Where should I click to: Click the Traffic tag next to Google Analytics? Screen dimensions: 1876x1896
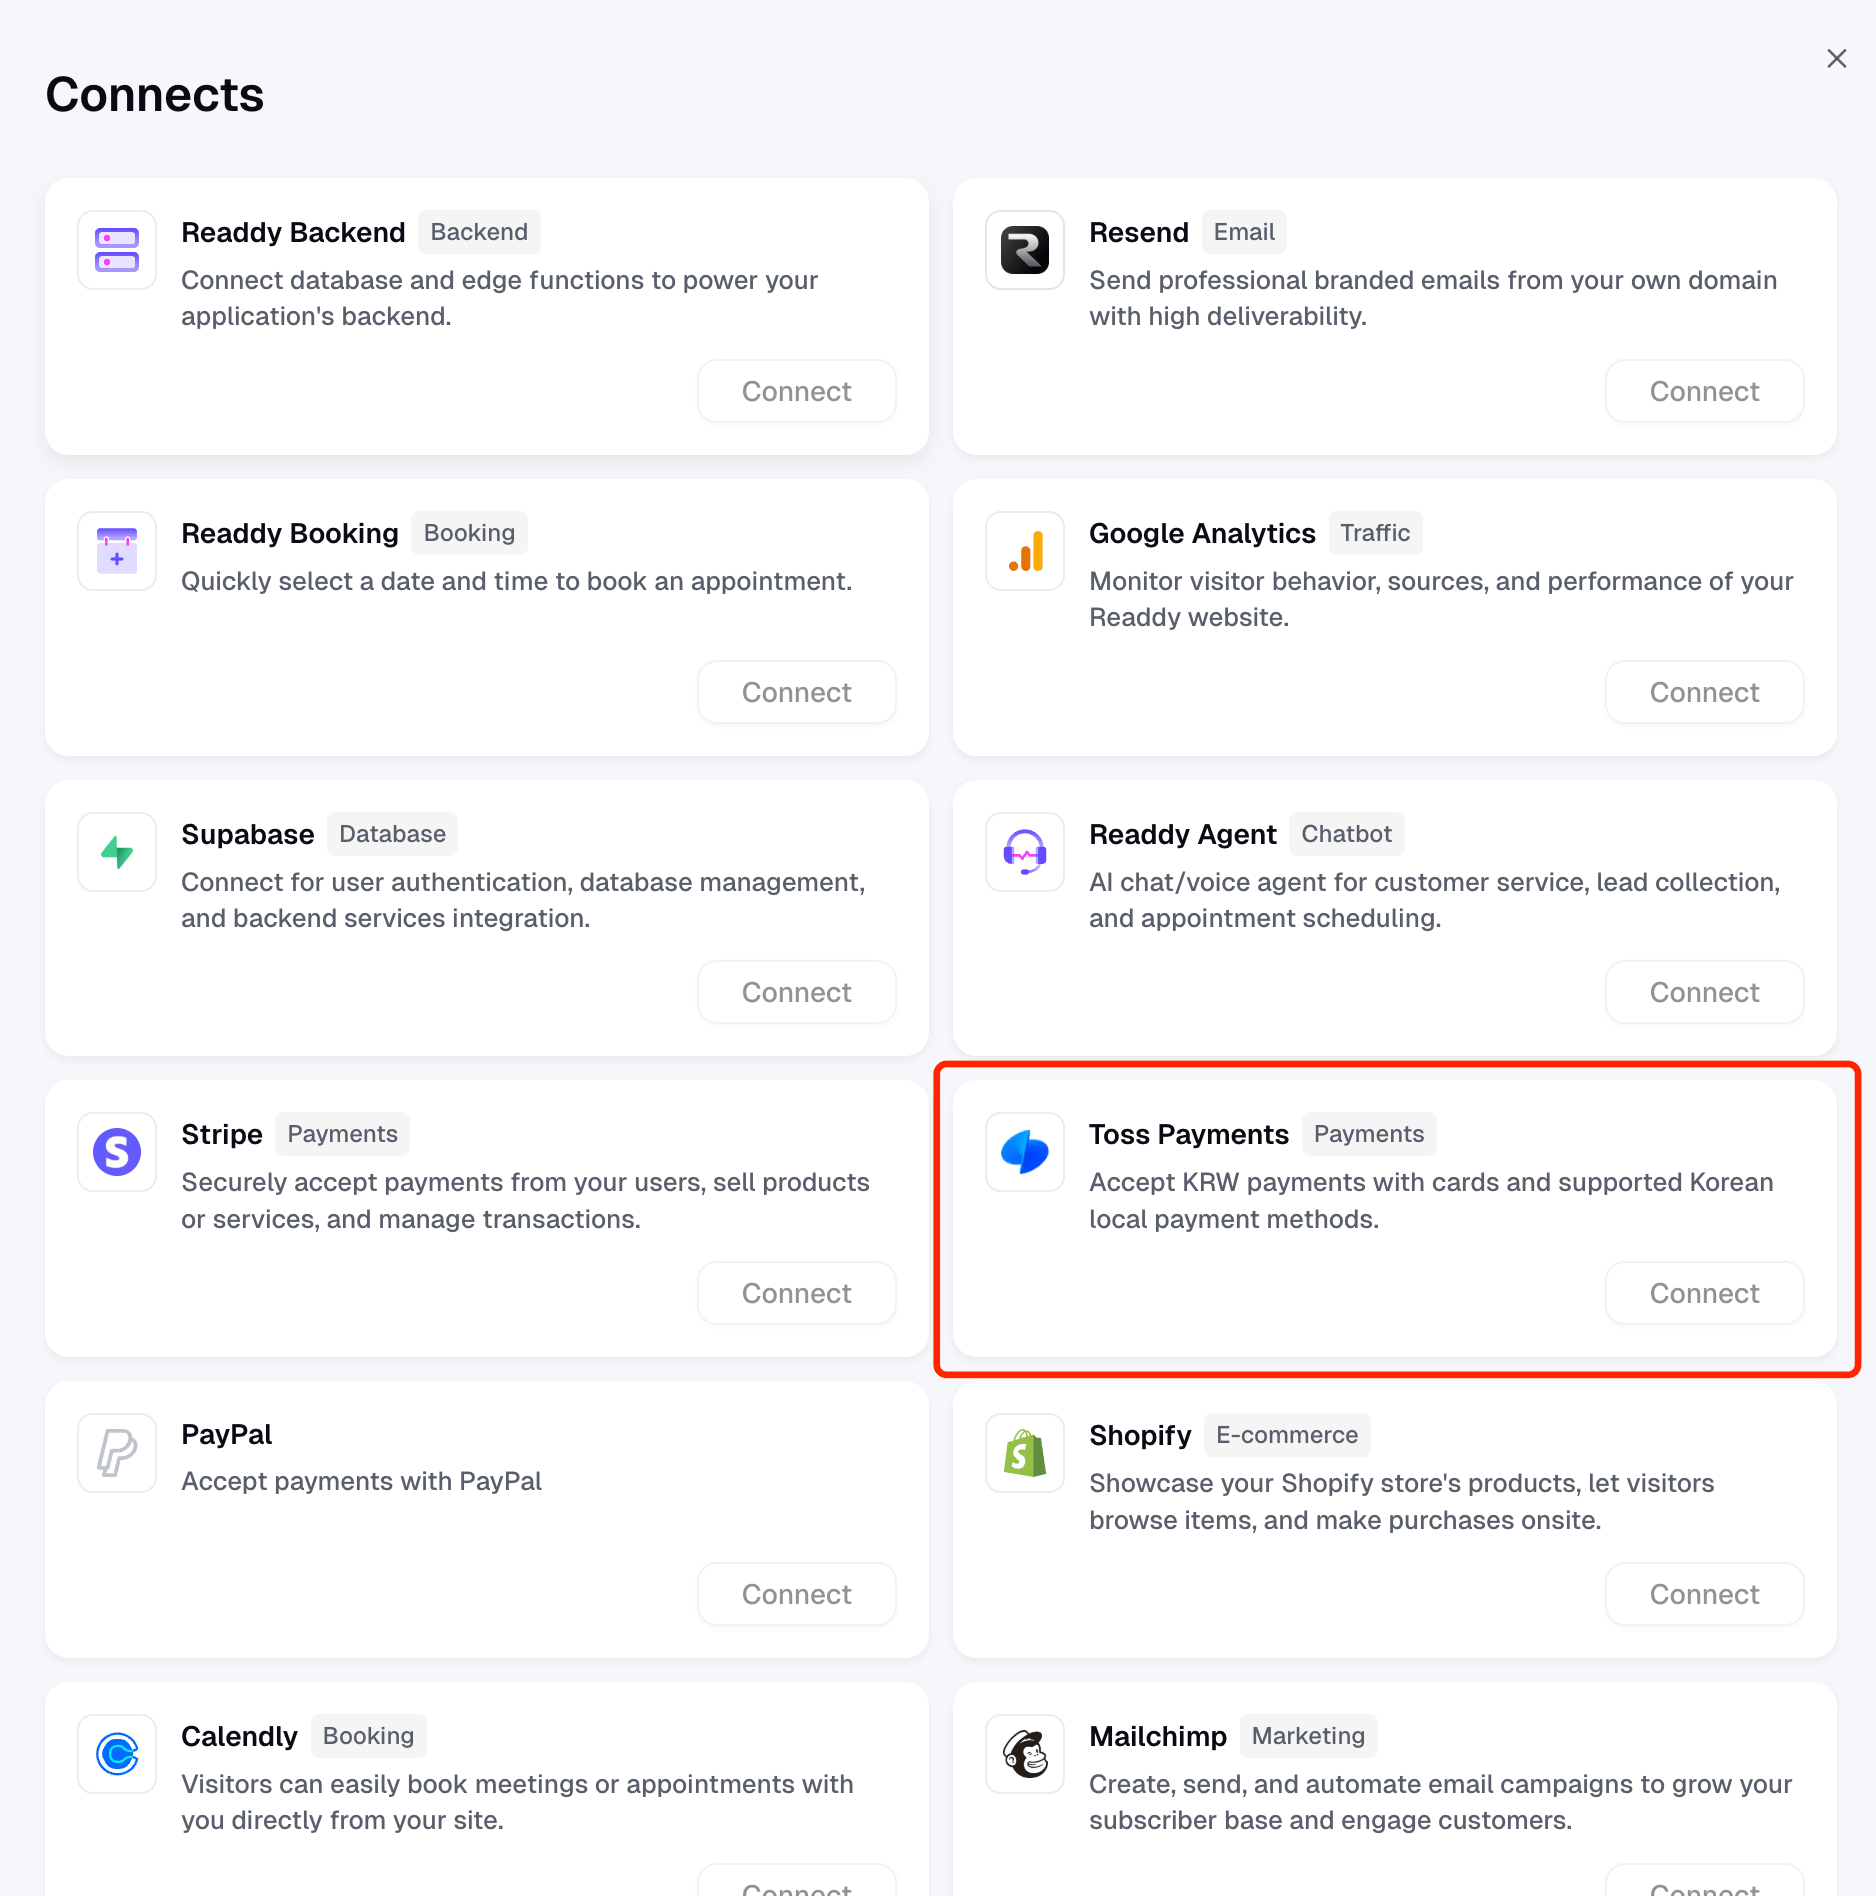click(1375, 533)
